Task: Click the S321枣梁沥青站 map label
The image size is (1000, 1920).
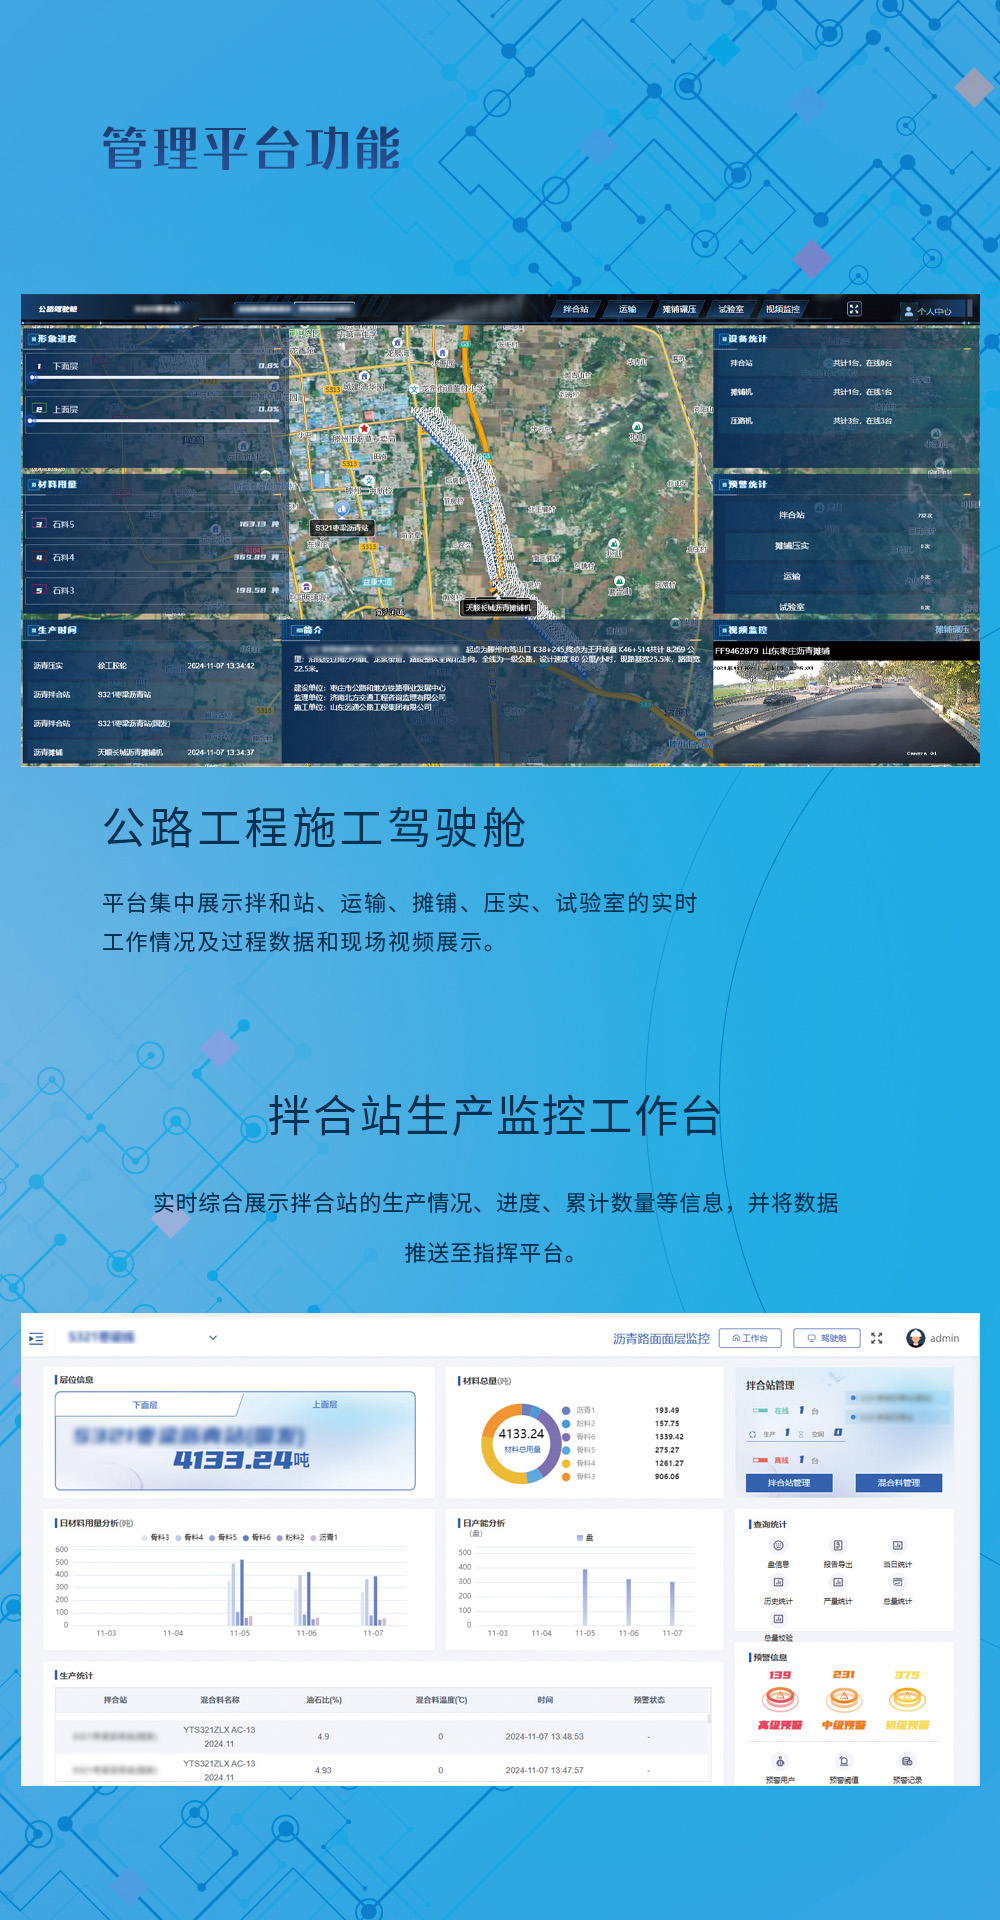Action: click(341, 527)
